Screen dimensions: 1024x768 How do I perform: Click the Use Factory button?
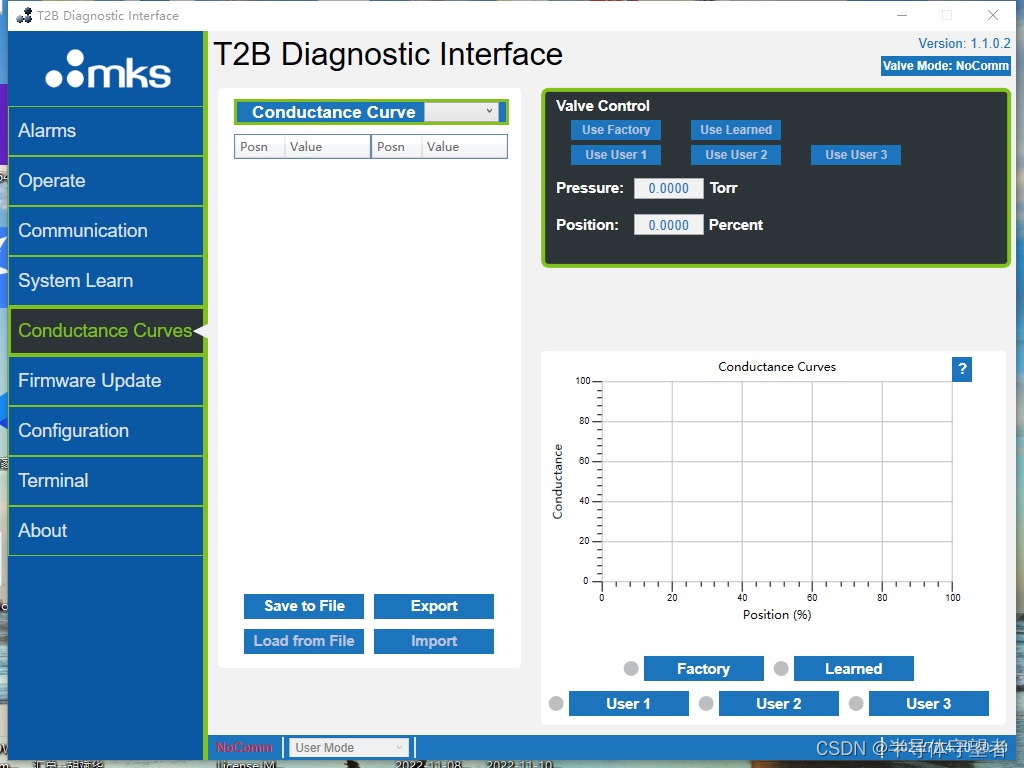pyautogui.click(x=616, y=130)
